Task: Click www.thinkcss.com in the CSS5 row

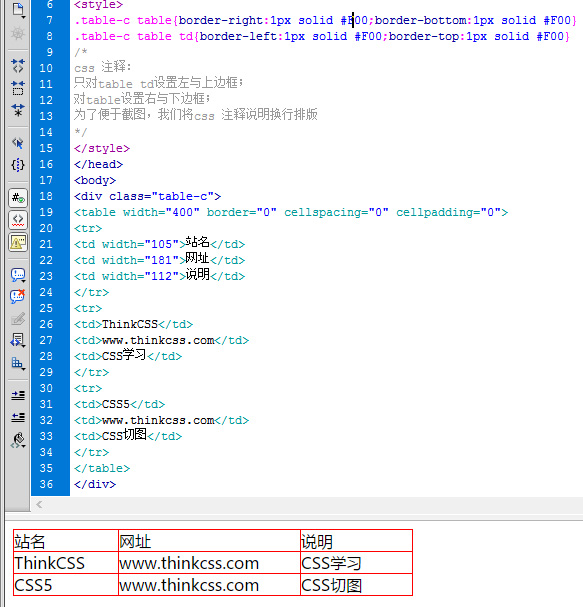Action: pos(189,585)
